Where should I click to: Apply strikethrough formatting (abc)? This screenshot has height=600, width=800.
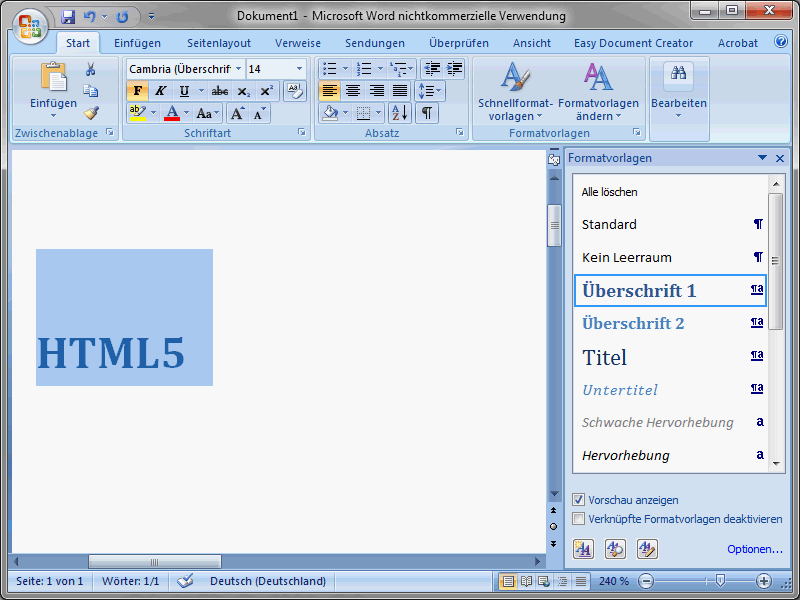click(x=220, y=91)
